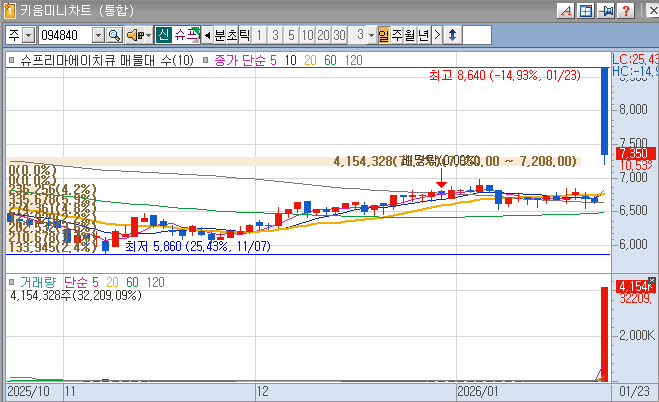
Task: Close the volume panel with small x
Action: click(652, 280)
